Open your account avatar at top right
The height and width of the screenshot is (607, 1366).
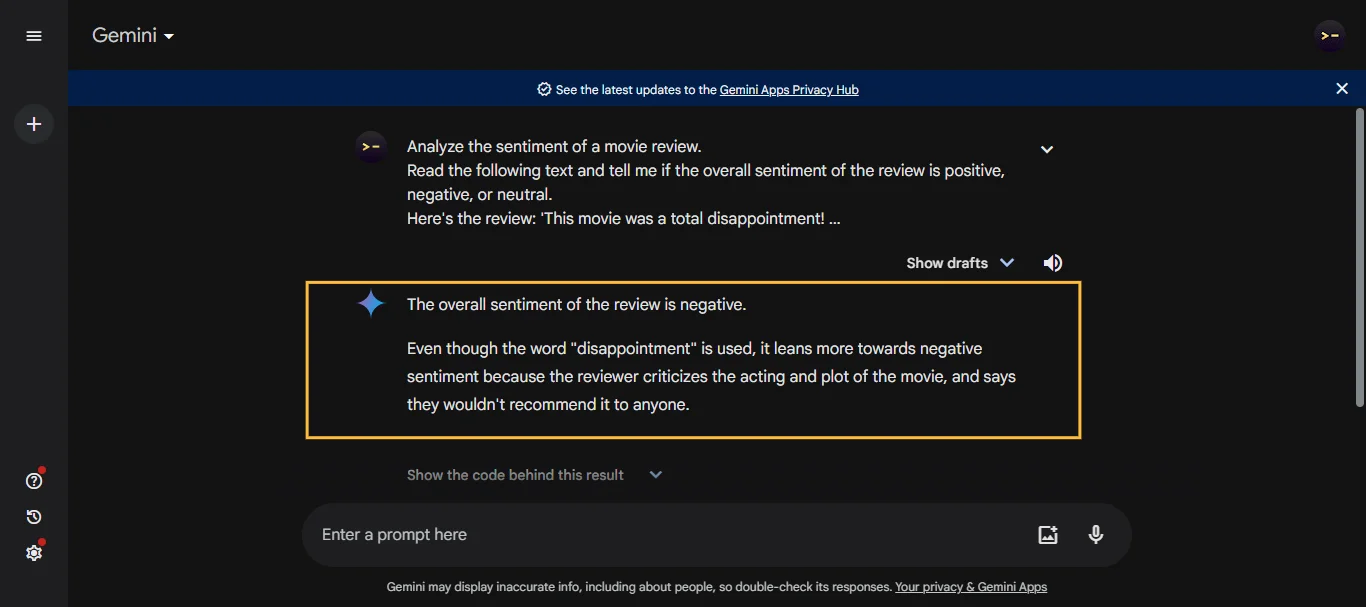(x=1330, y=34)
